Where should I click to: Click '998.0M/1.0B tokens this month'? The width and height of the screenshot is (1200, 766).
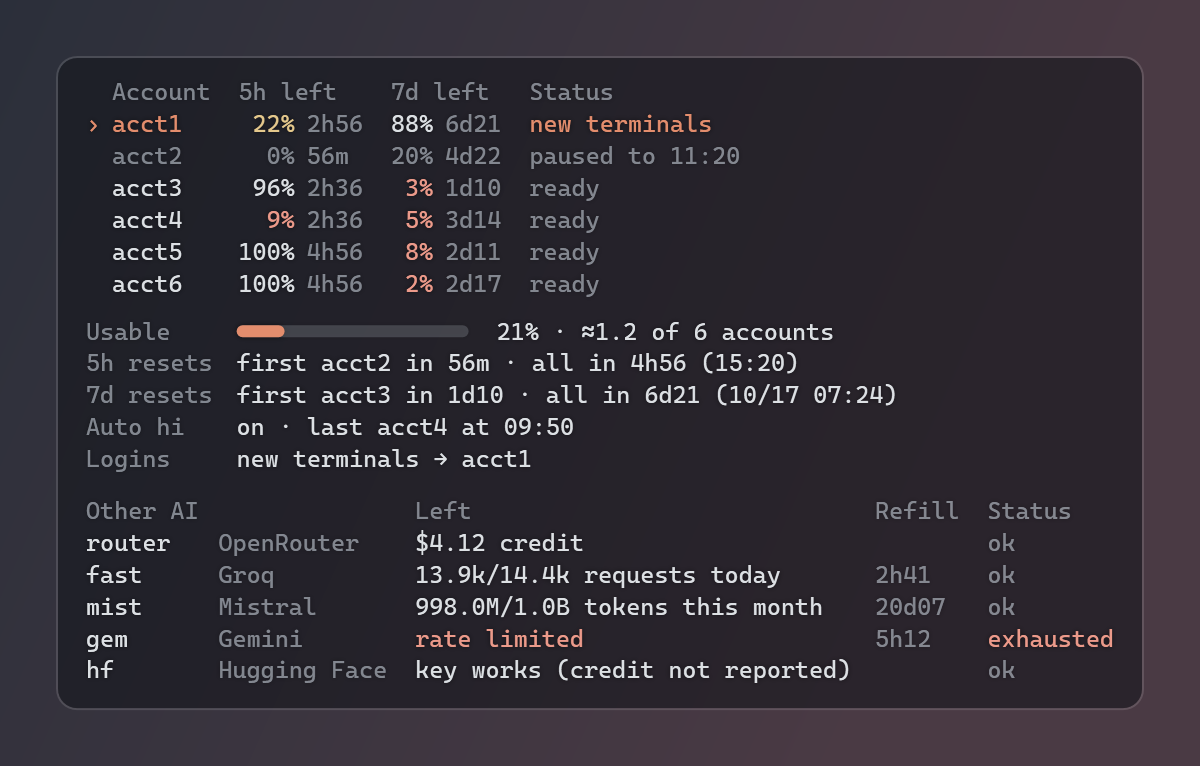pos(619,608)
